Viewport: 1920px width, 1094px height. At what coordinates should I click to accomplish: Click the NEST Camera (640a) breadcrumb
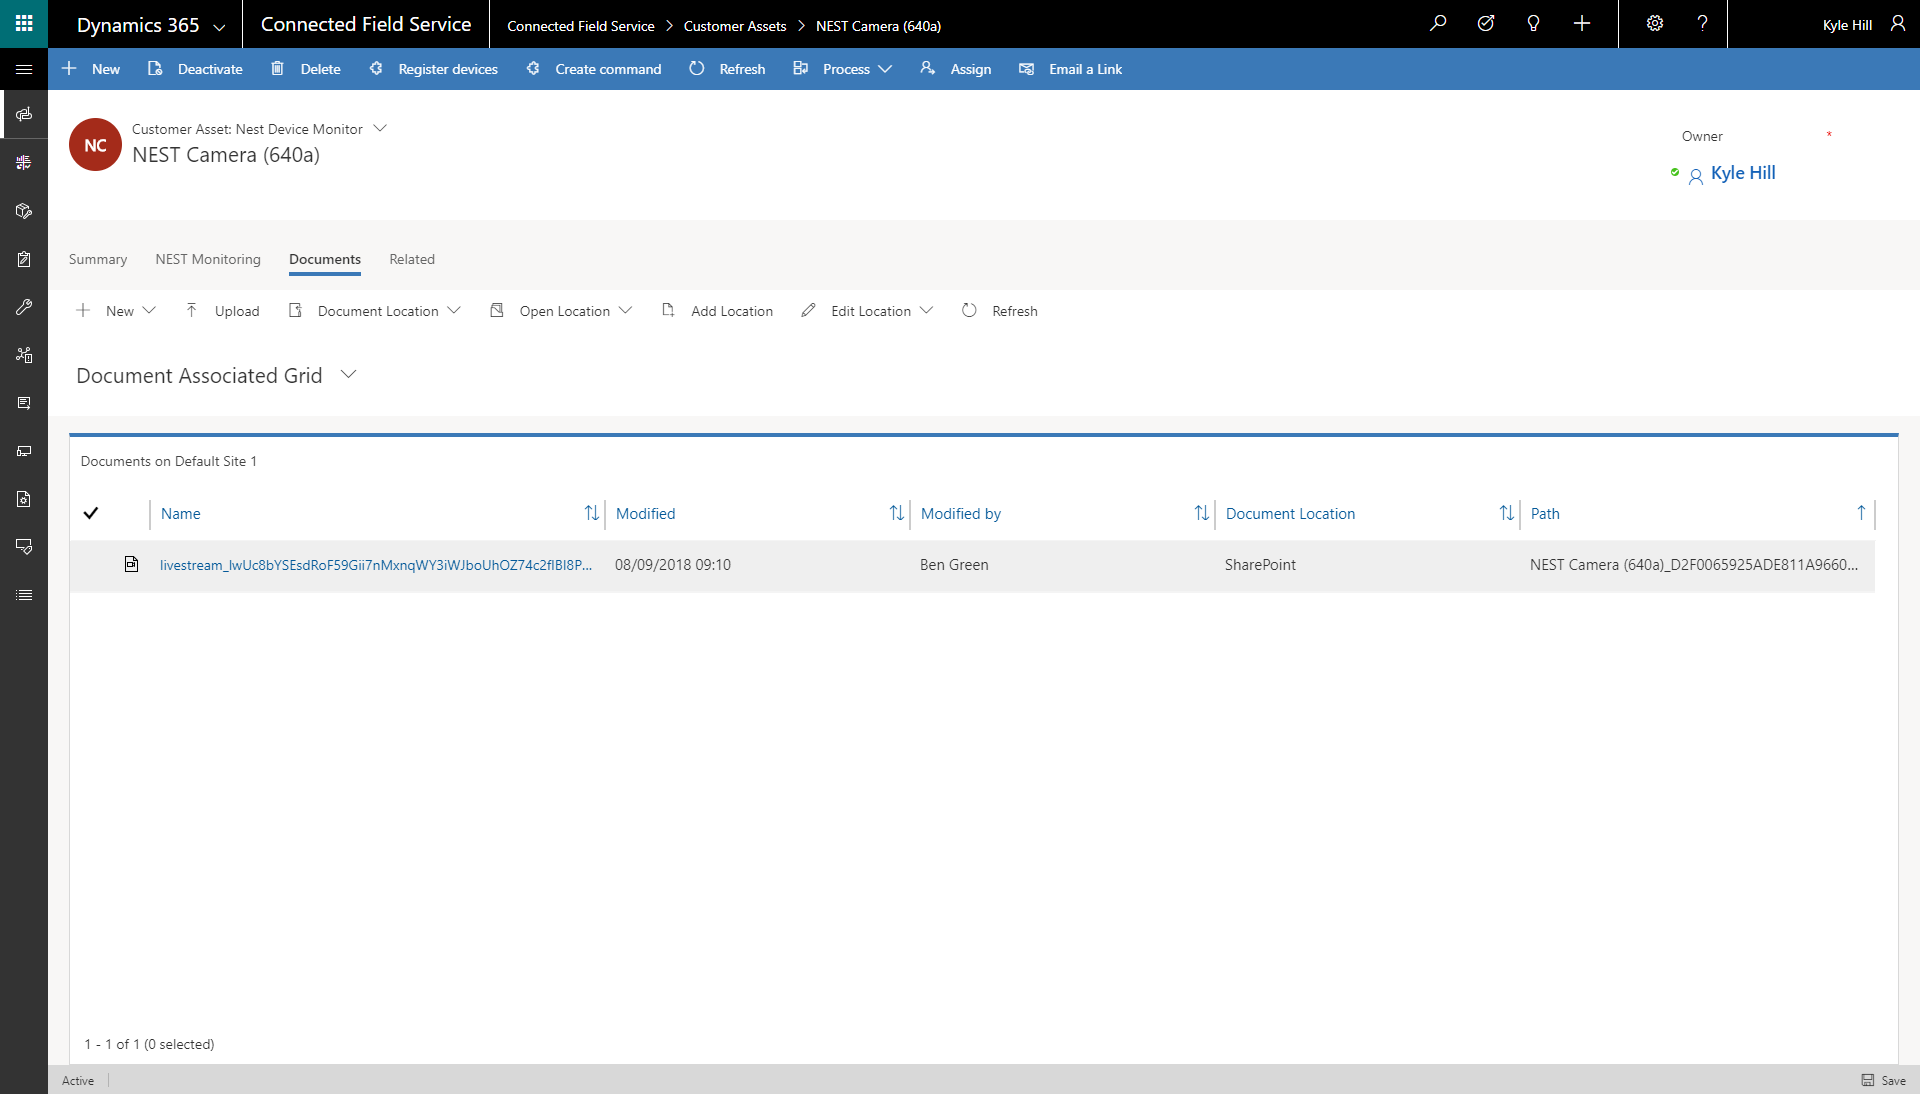coord(878,26)
